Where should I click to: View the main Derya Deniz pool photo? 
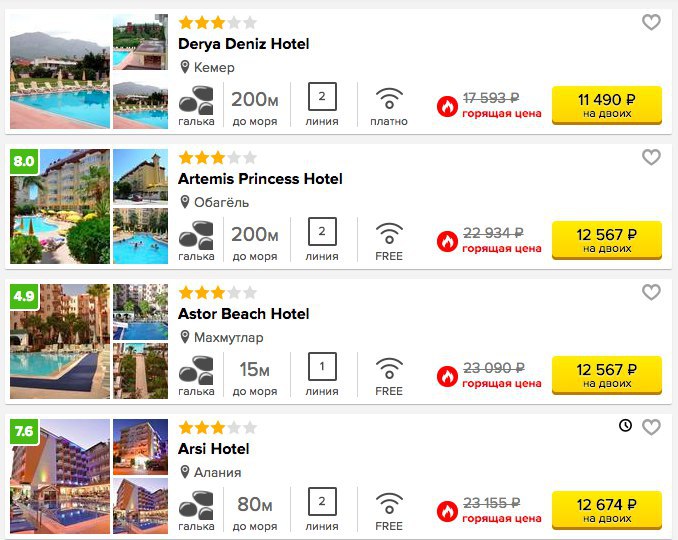click(x=60, y=71)
